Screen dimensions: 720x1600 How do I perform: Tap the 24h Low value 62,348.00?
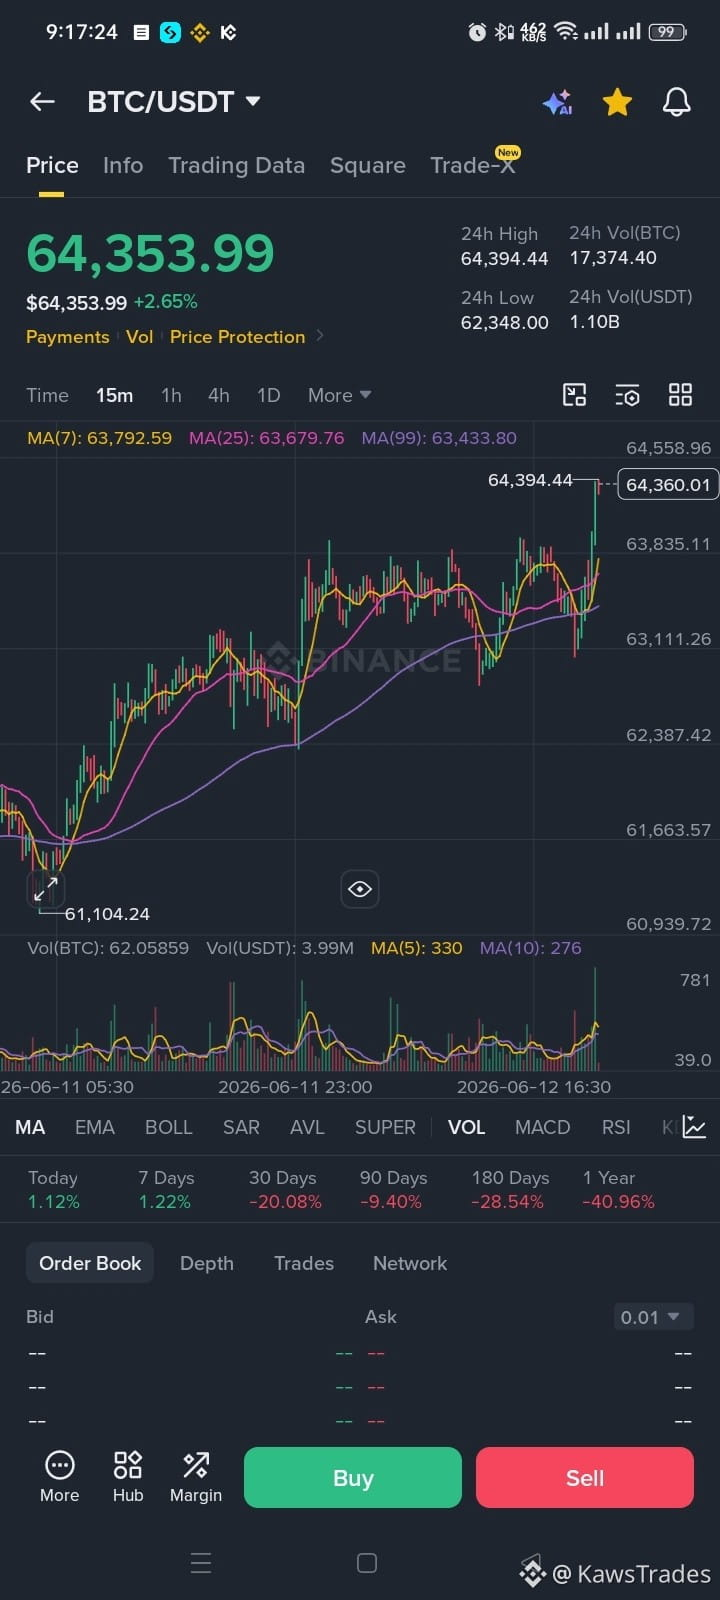tap(504, 322)
